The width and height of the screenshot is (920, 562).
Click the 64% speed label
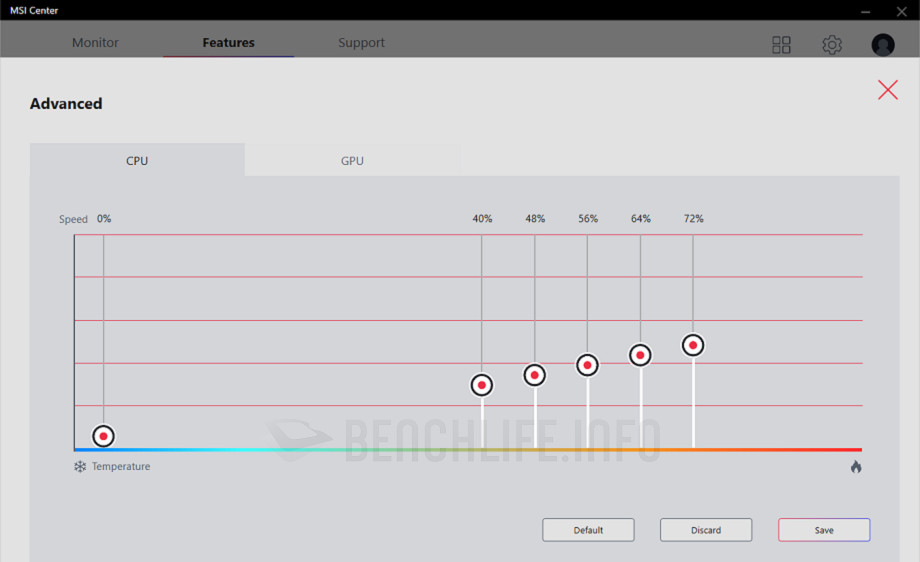click(641, 218)
